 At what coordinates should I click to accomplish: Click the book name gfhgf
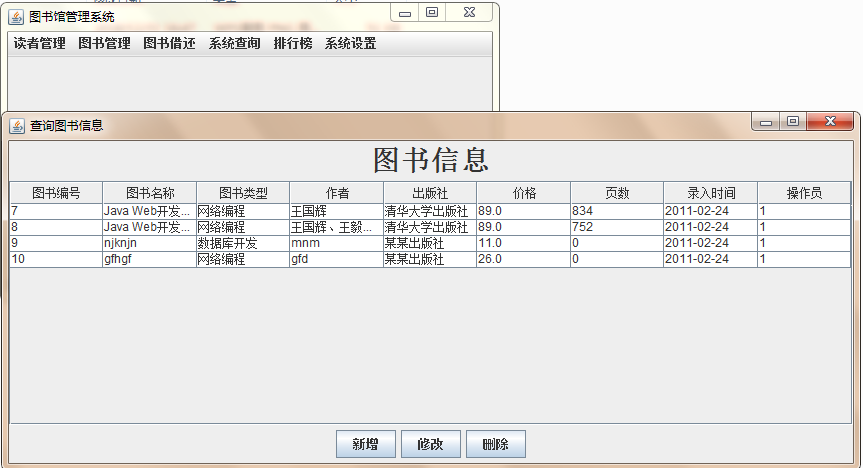(150, 259)
